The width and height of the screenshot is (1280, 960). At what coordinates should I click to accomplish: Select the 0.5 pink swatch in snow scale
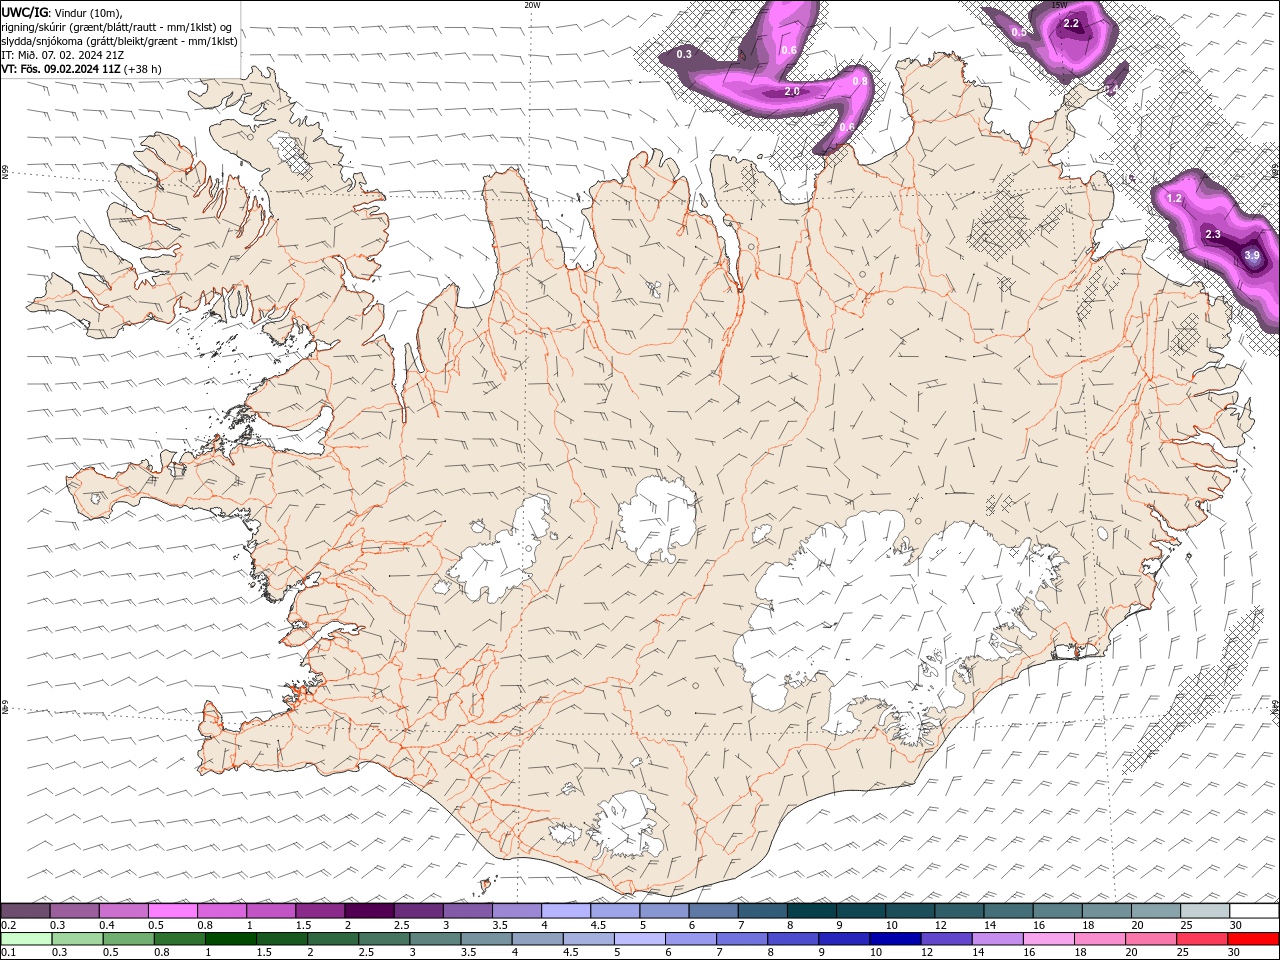click(x=172, y=910)
